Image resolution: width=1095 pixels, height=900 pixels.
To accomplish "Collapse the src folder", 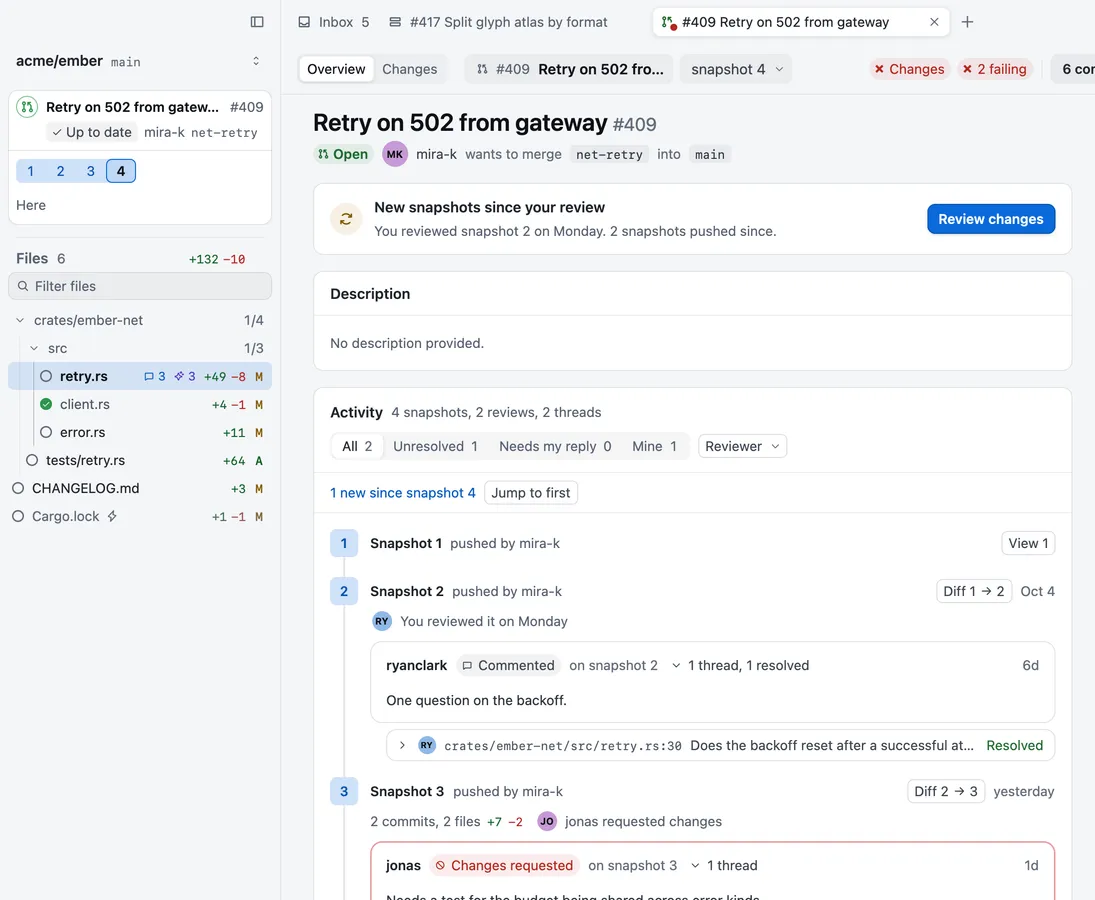I will tap(34, 348).
